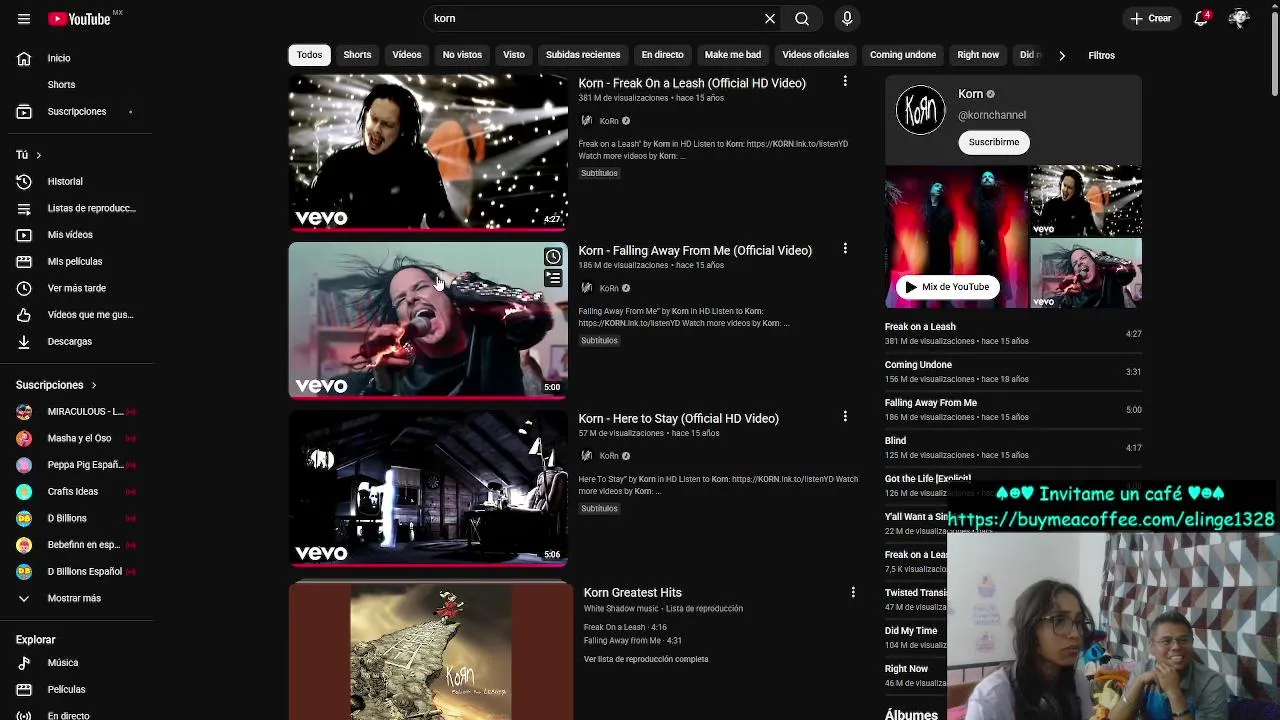Viewport: 1280px width, 720px height.
Task: Select the No vistos chip
Action: pos(462,55)
